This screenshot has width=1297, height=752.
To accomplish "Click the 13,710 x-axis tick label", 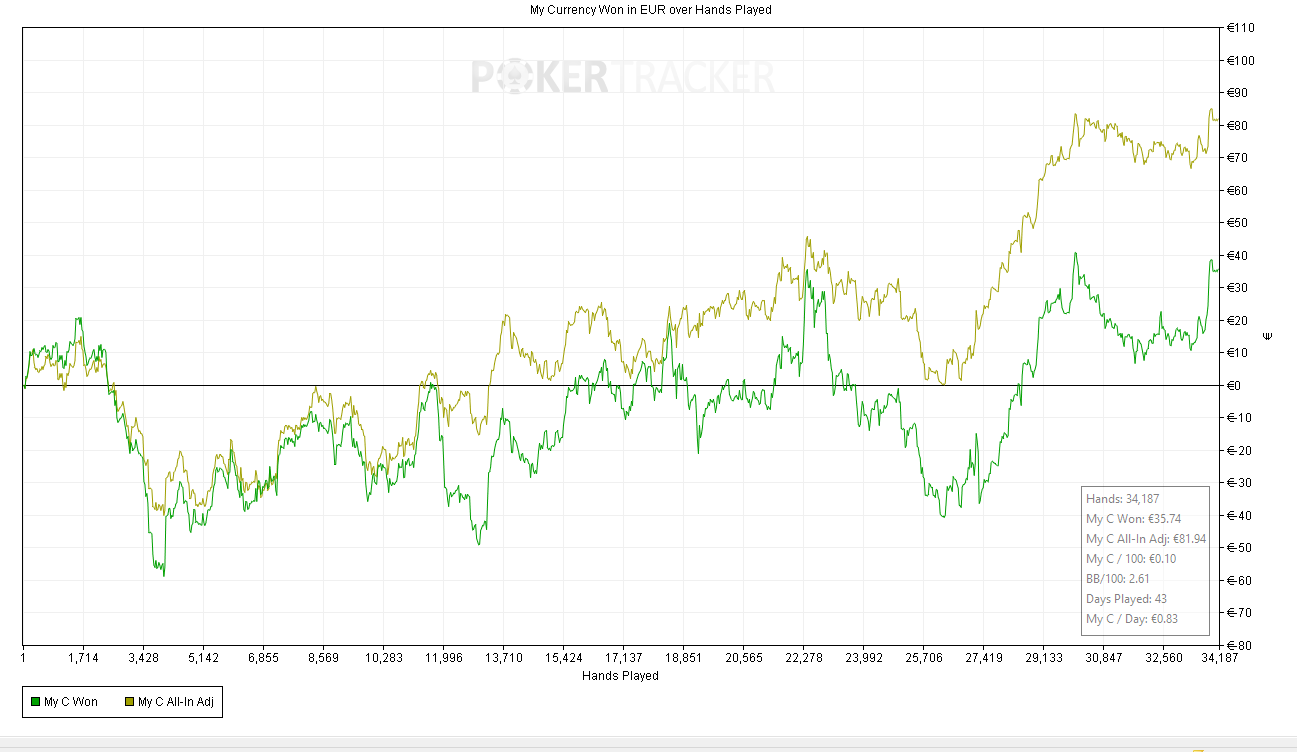I will [x=503, y=658].
